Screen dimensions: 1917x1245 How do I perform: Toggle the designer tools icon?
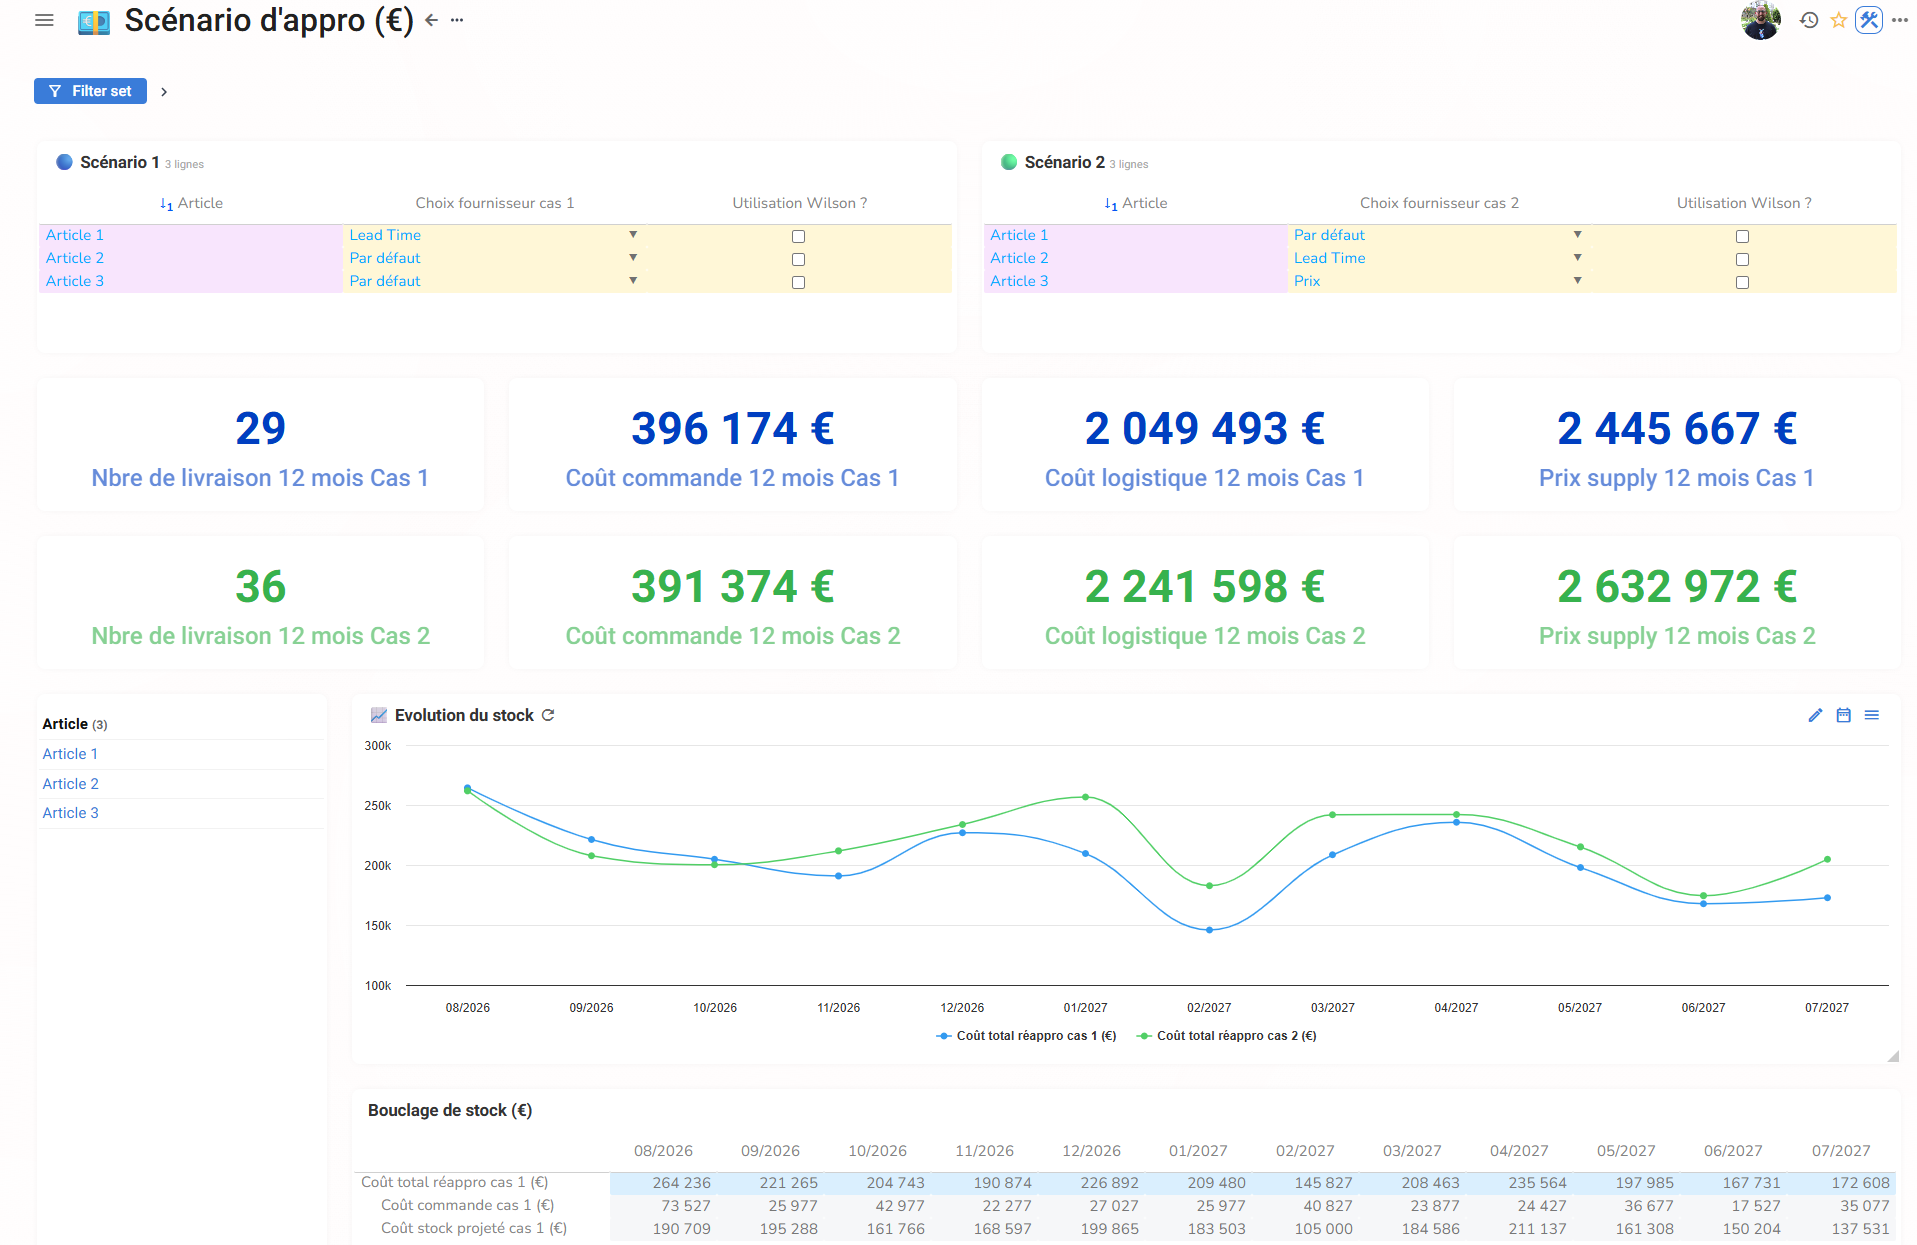pyautogui.click(x=1869, y=20)
